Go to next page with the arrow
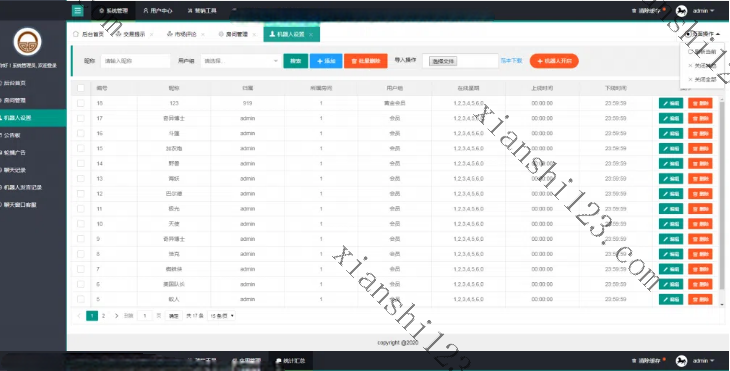730x371 pixels. pos(116,316)
